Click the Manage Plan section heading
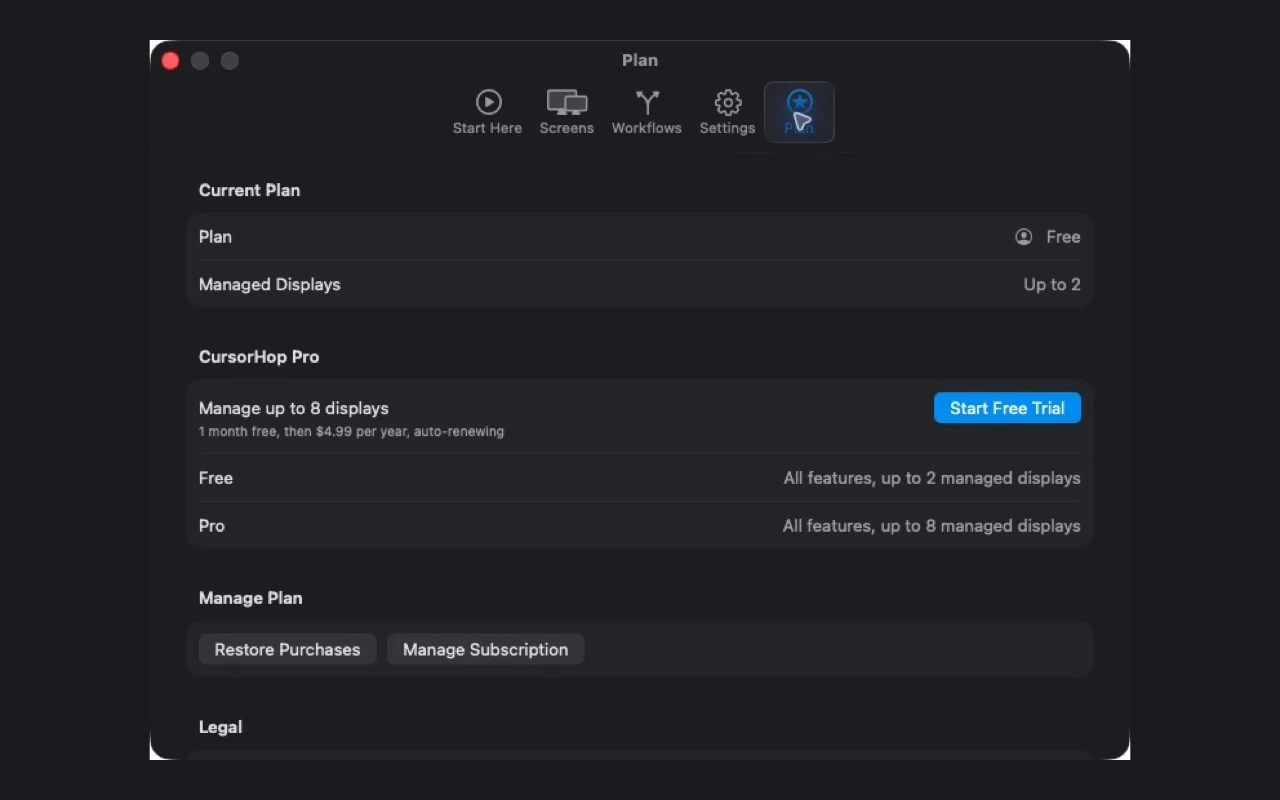This screenshot has height=800, width=1280. coord(250,598)
